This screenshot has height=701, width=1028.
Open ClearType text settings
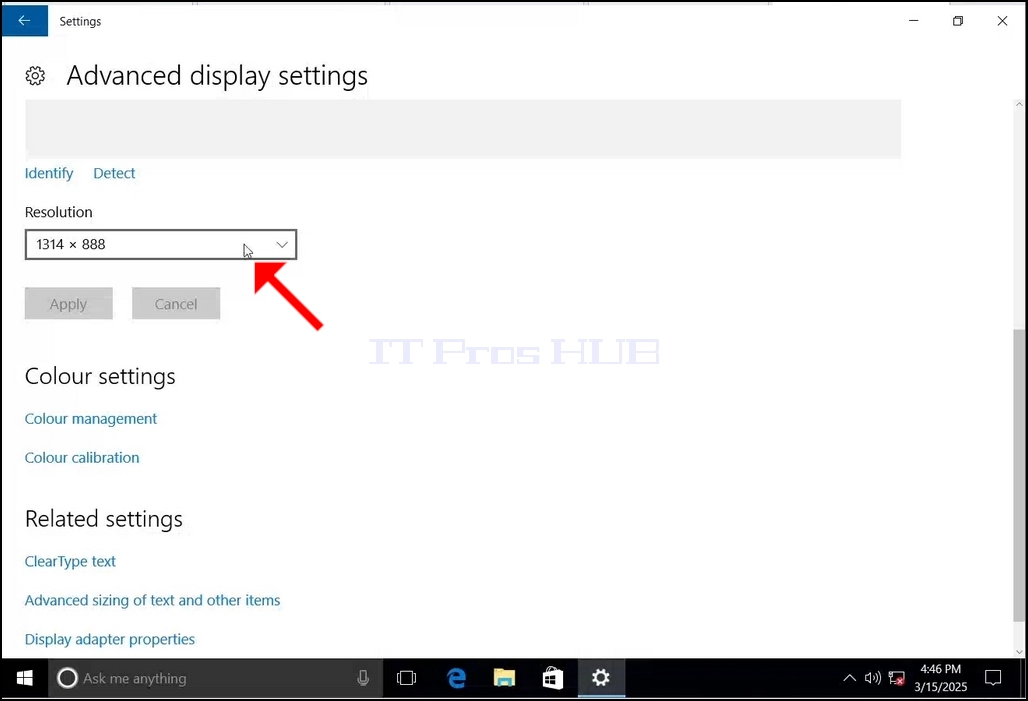pos(70,561)
